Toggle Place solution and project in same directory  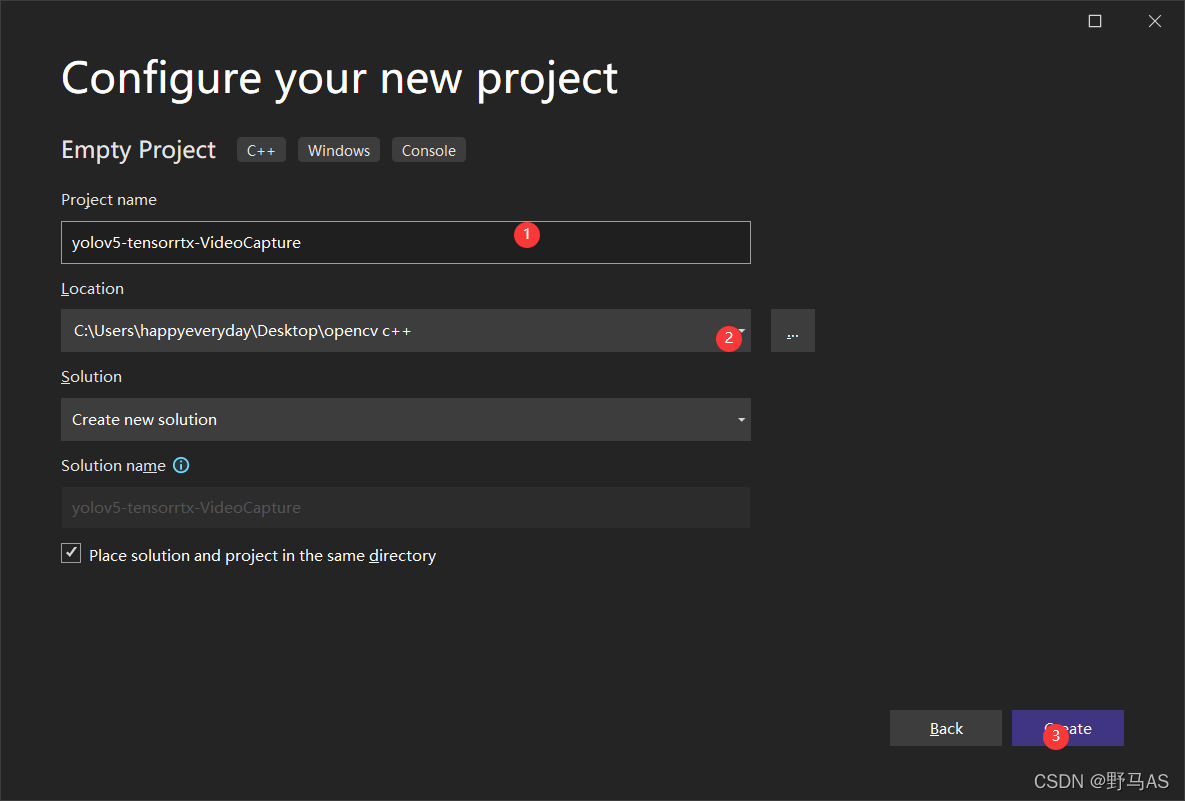[x=71, y=554]
